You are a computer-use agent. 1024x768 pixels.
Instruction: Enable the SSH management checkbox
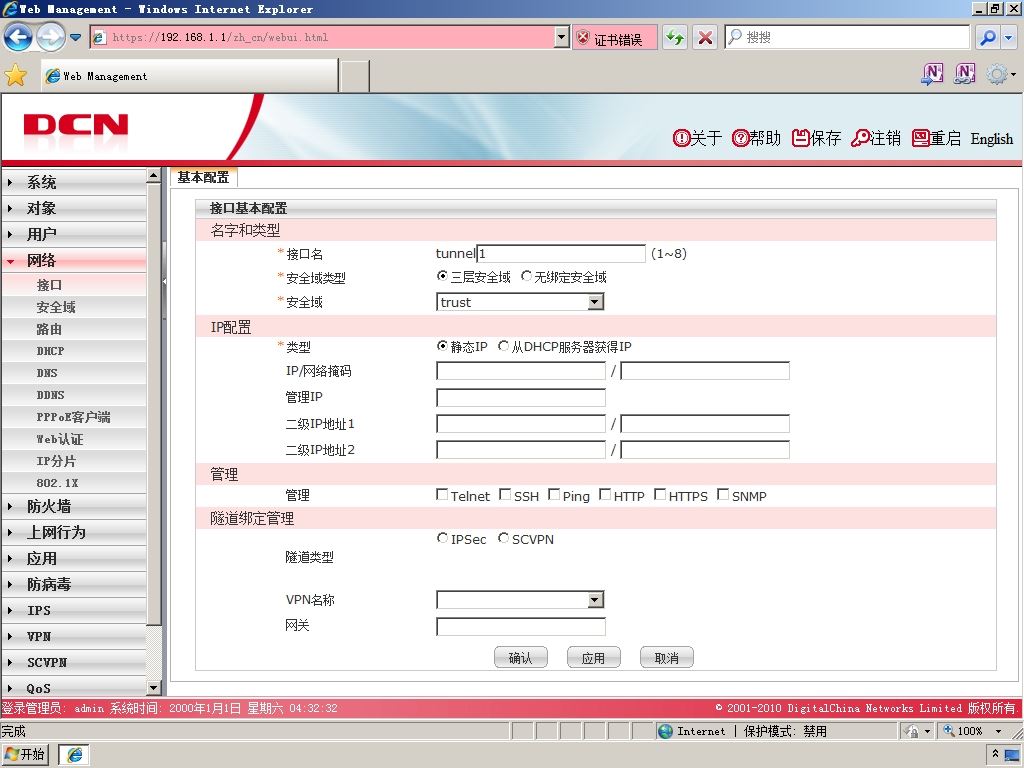click(x=505, y=495)
